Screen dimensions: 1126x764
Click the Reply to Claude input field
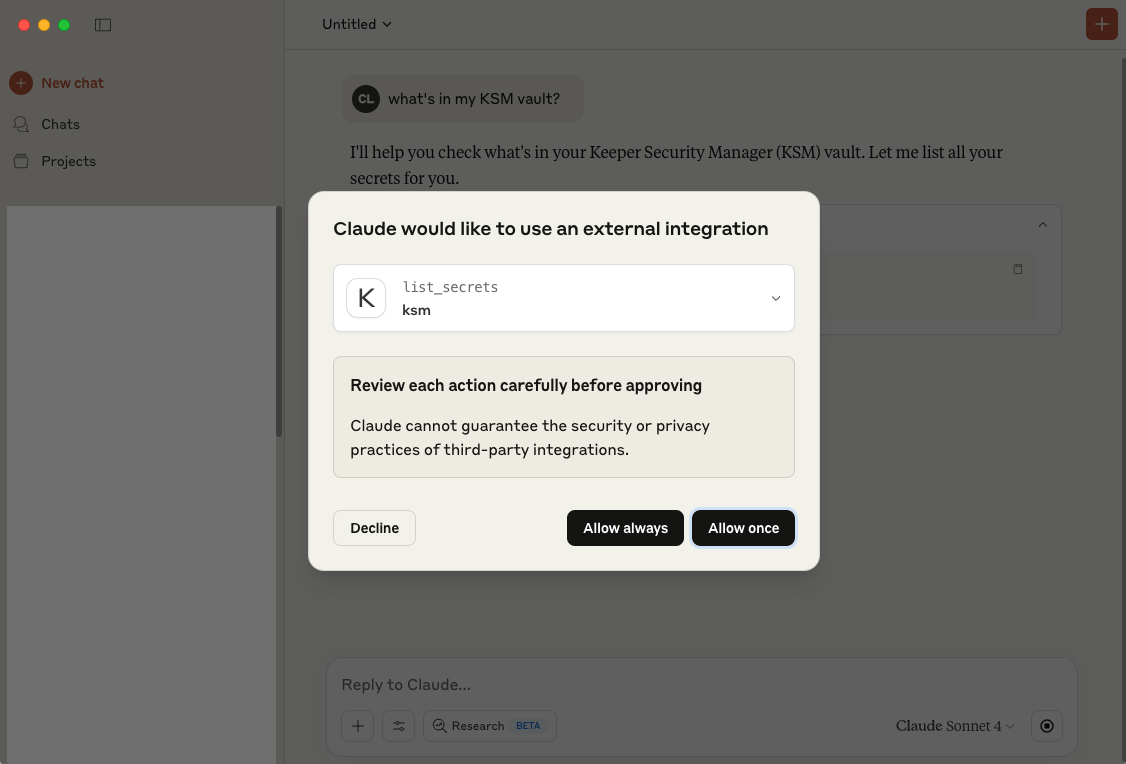(700, 685)
